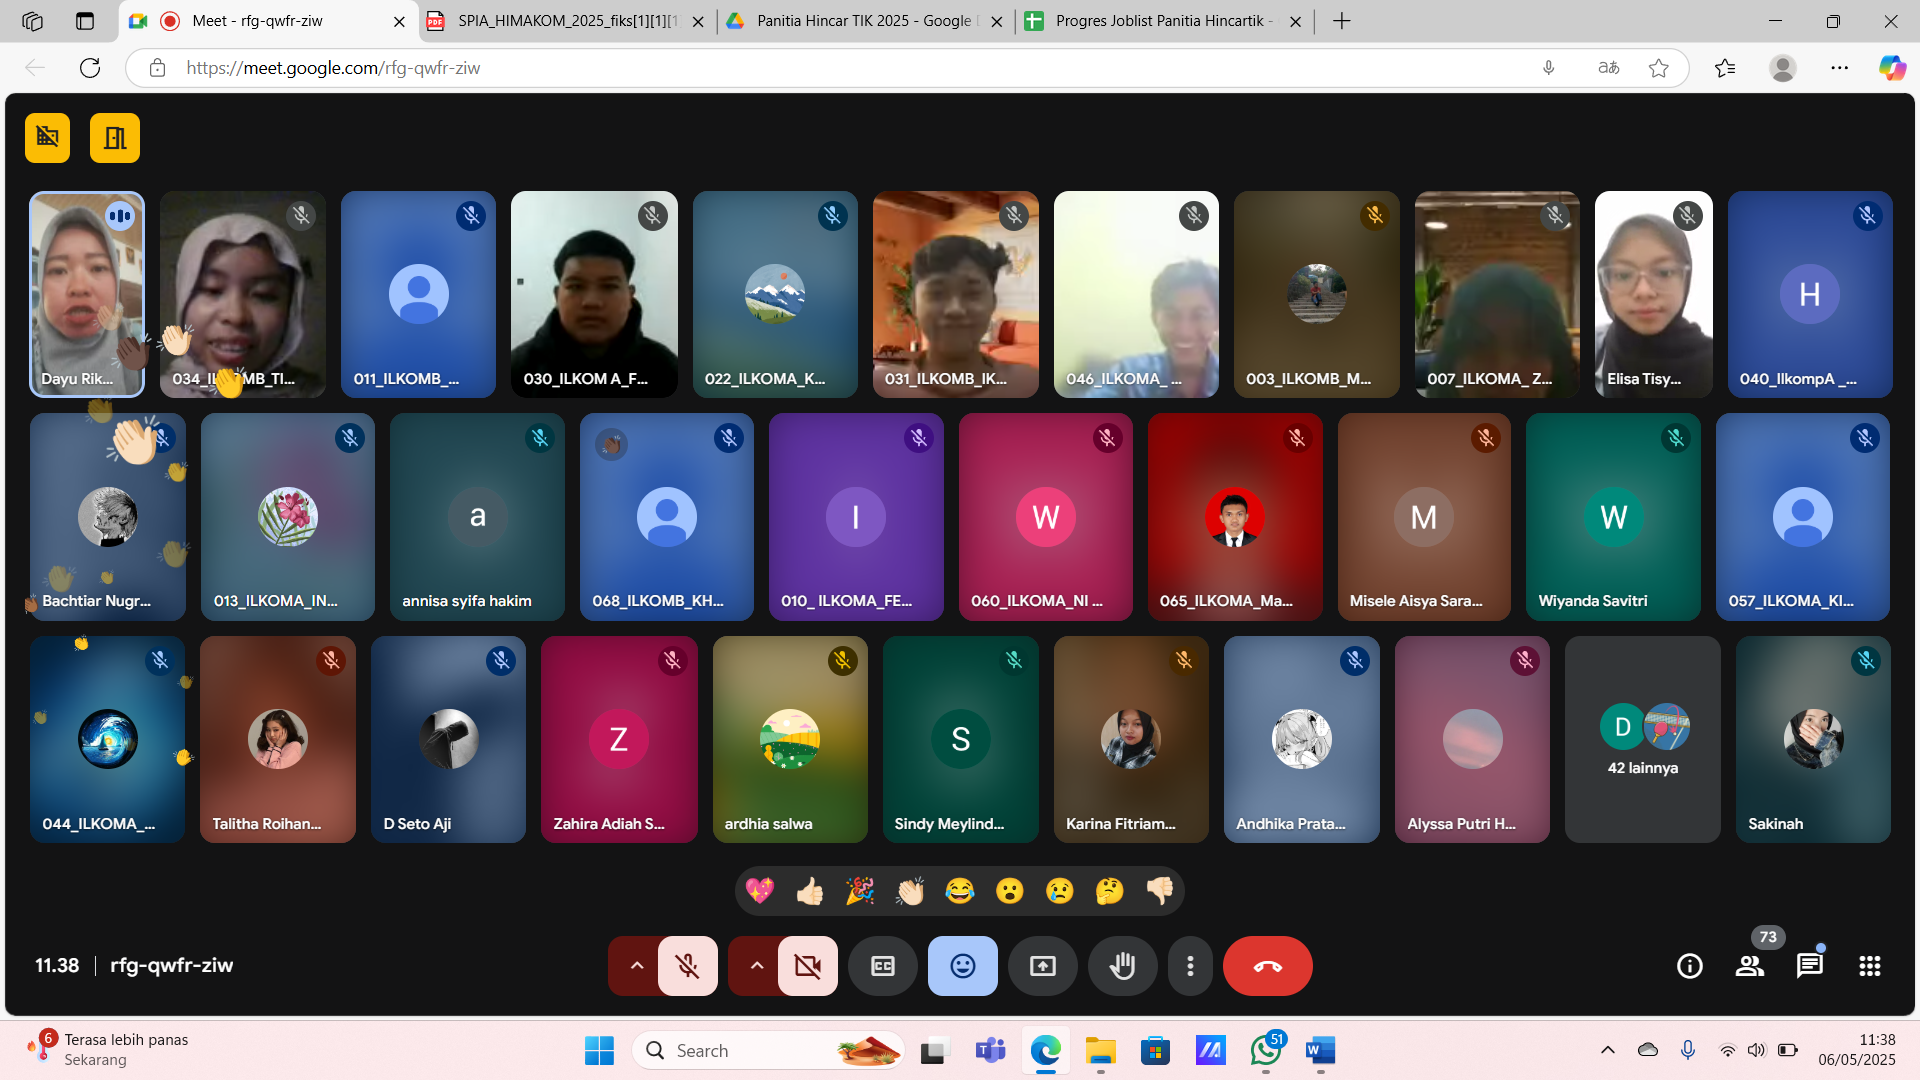Screen dimensions: 1920x1080
Task: Open WhatsApp from the taskbar
Action: click(x=1266, y=1051)
